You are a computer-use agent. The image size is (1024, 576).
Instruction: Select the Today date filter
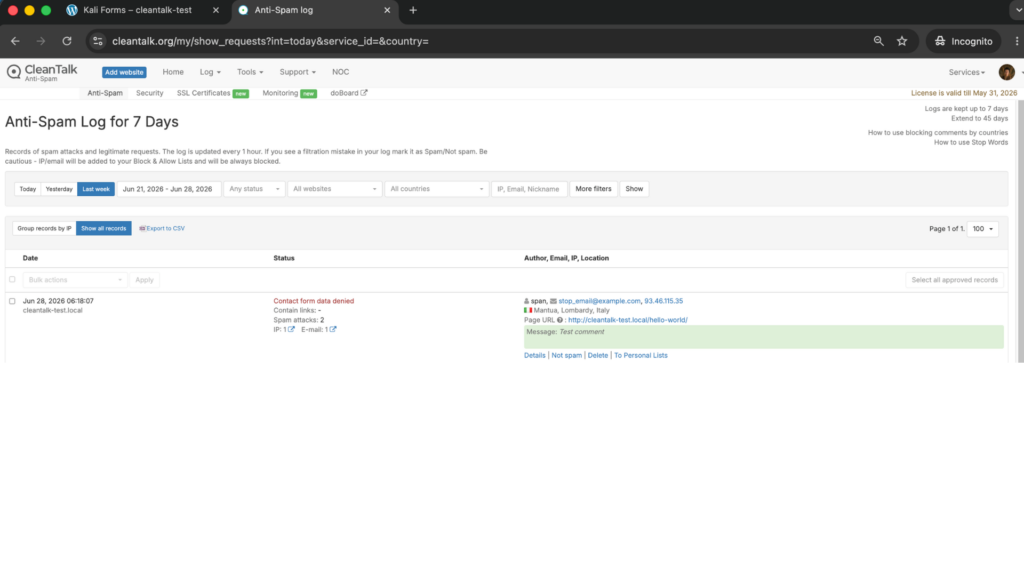[x=27, y=189]
